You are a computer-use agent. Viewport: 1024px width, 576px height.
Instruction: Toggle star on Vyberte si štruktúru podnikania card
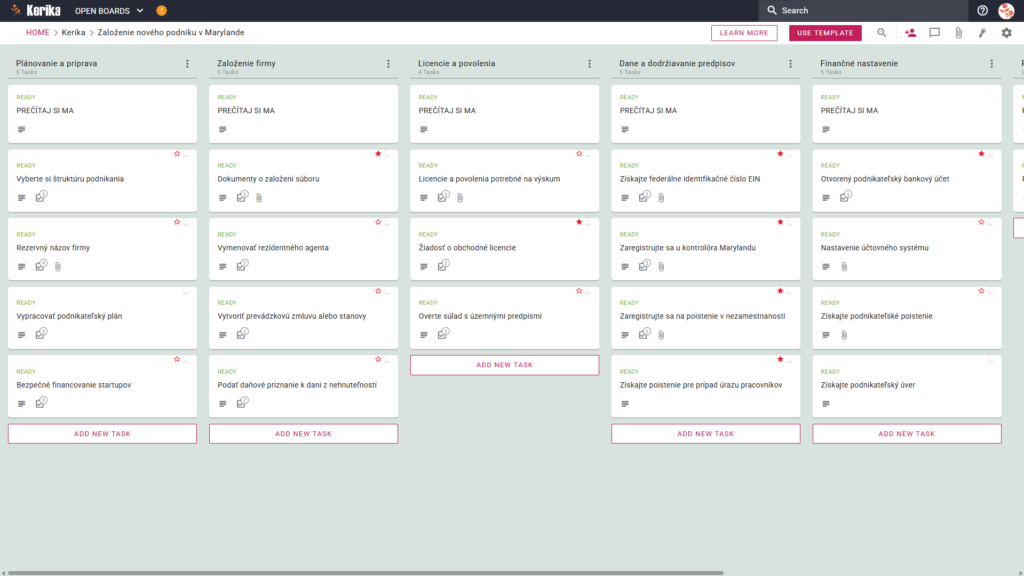coord(177,154)
